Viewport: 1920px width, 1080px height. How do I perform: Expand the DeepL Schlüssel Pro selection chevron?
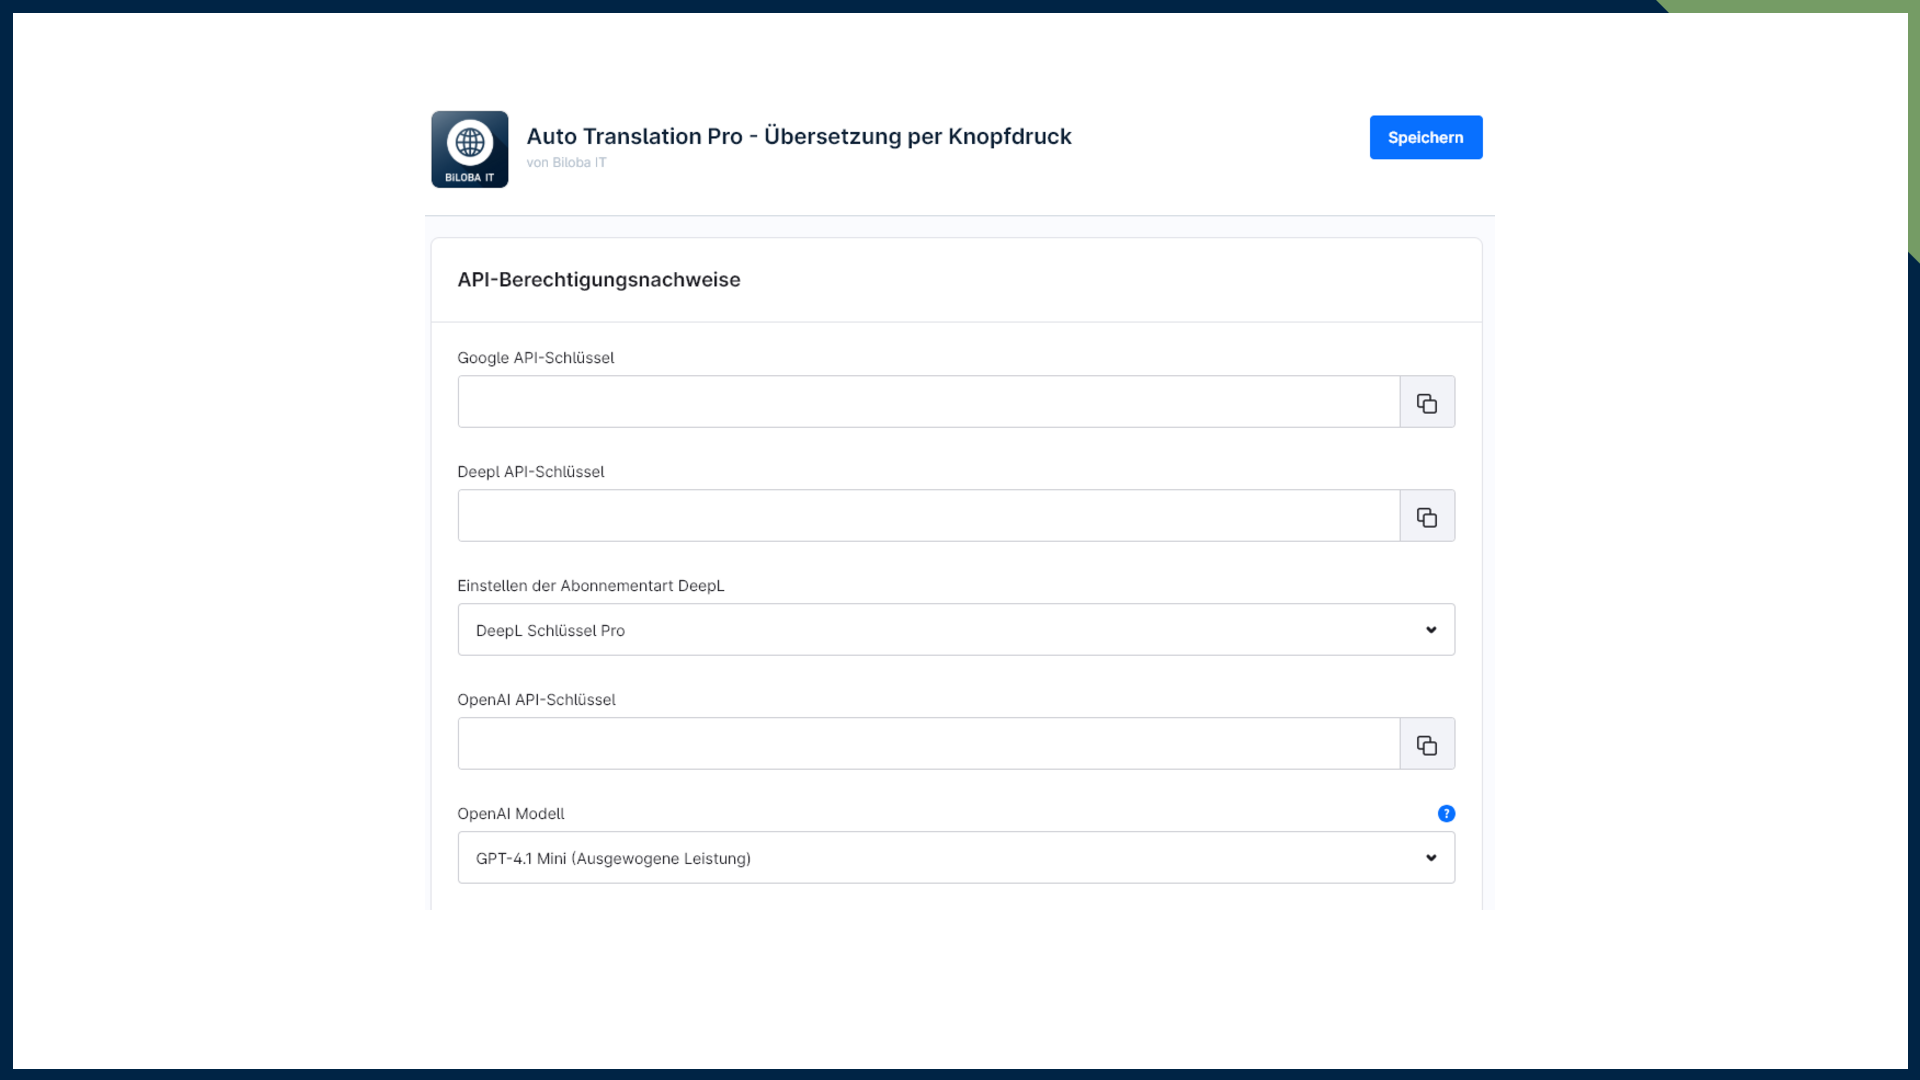tap(1429, 629)
